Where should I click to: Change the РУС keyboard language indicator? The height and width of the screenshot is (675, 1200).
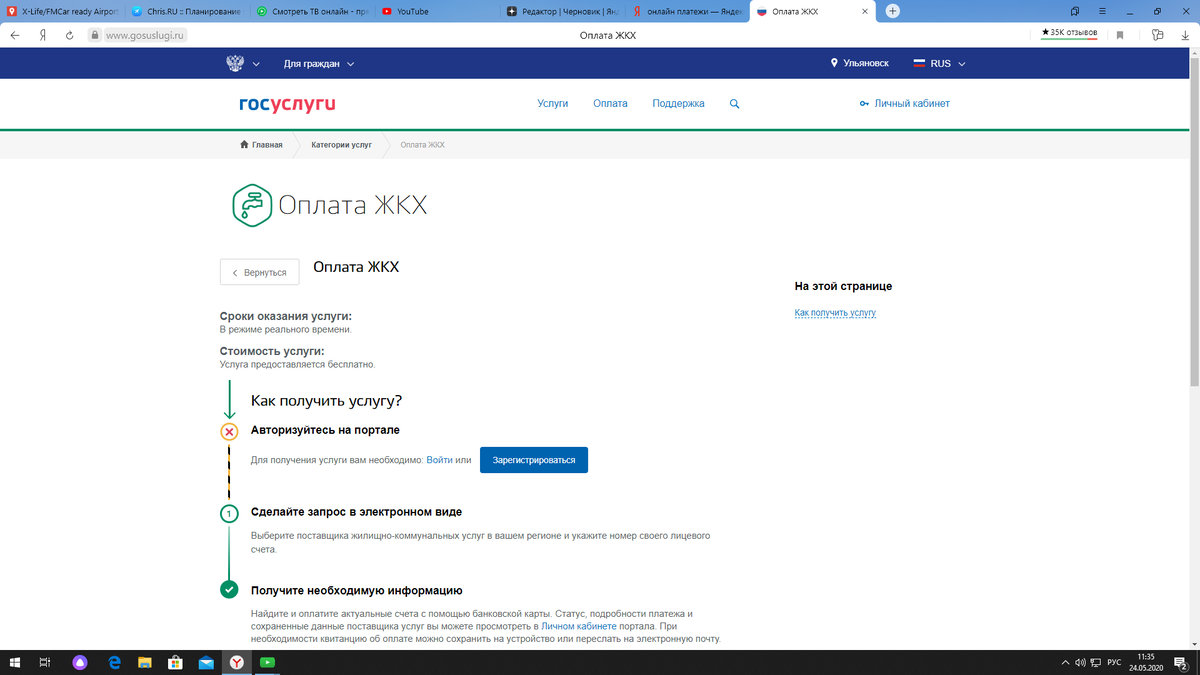coord(1113,662)
